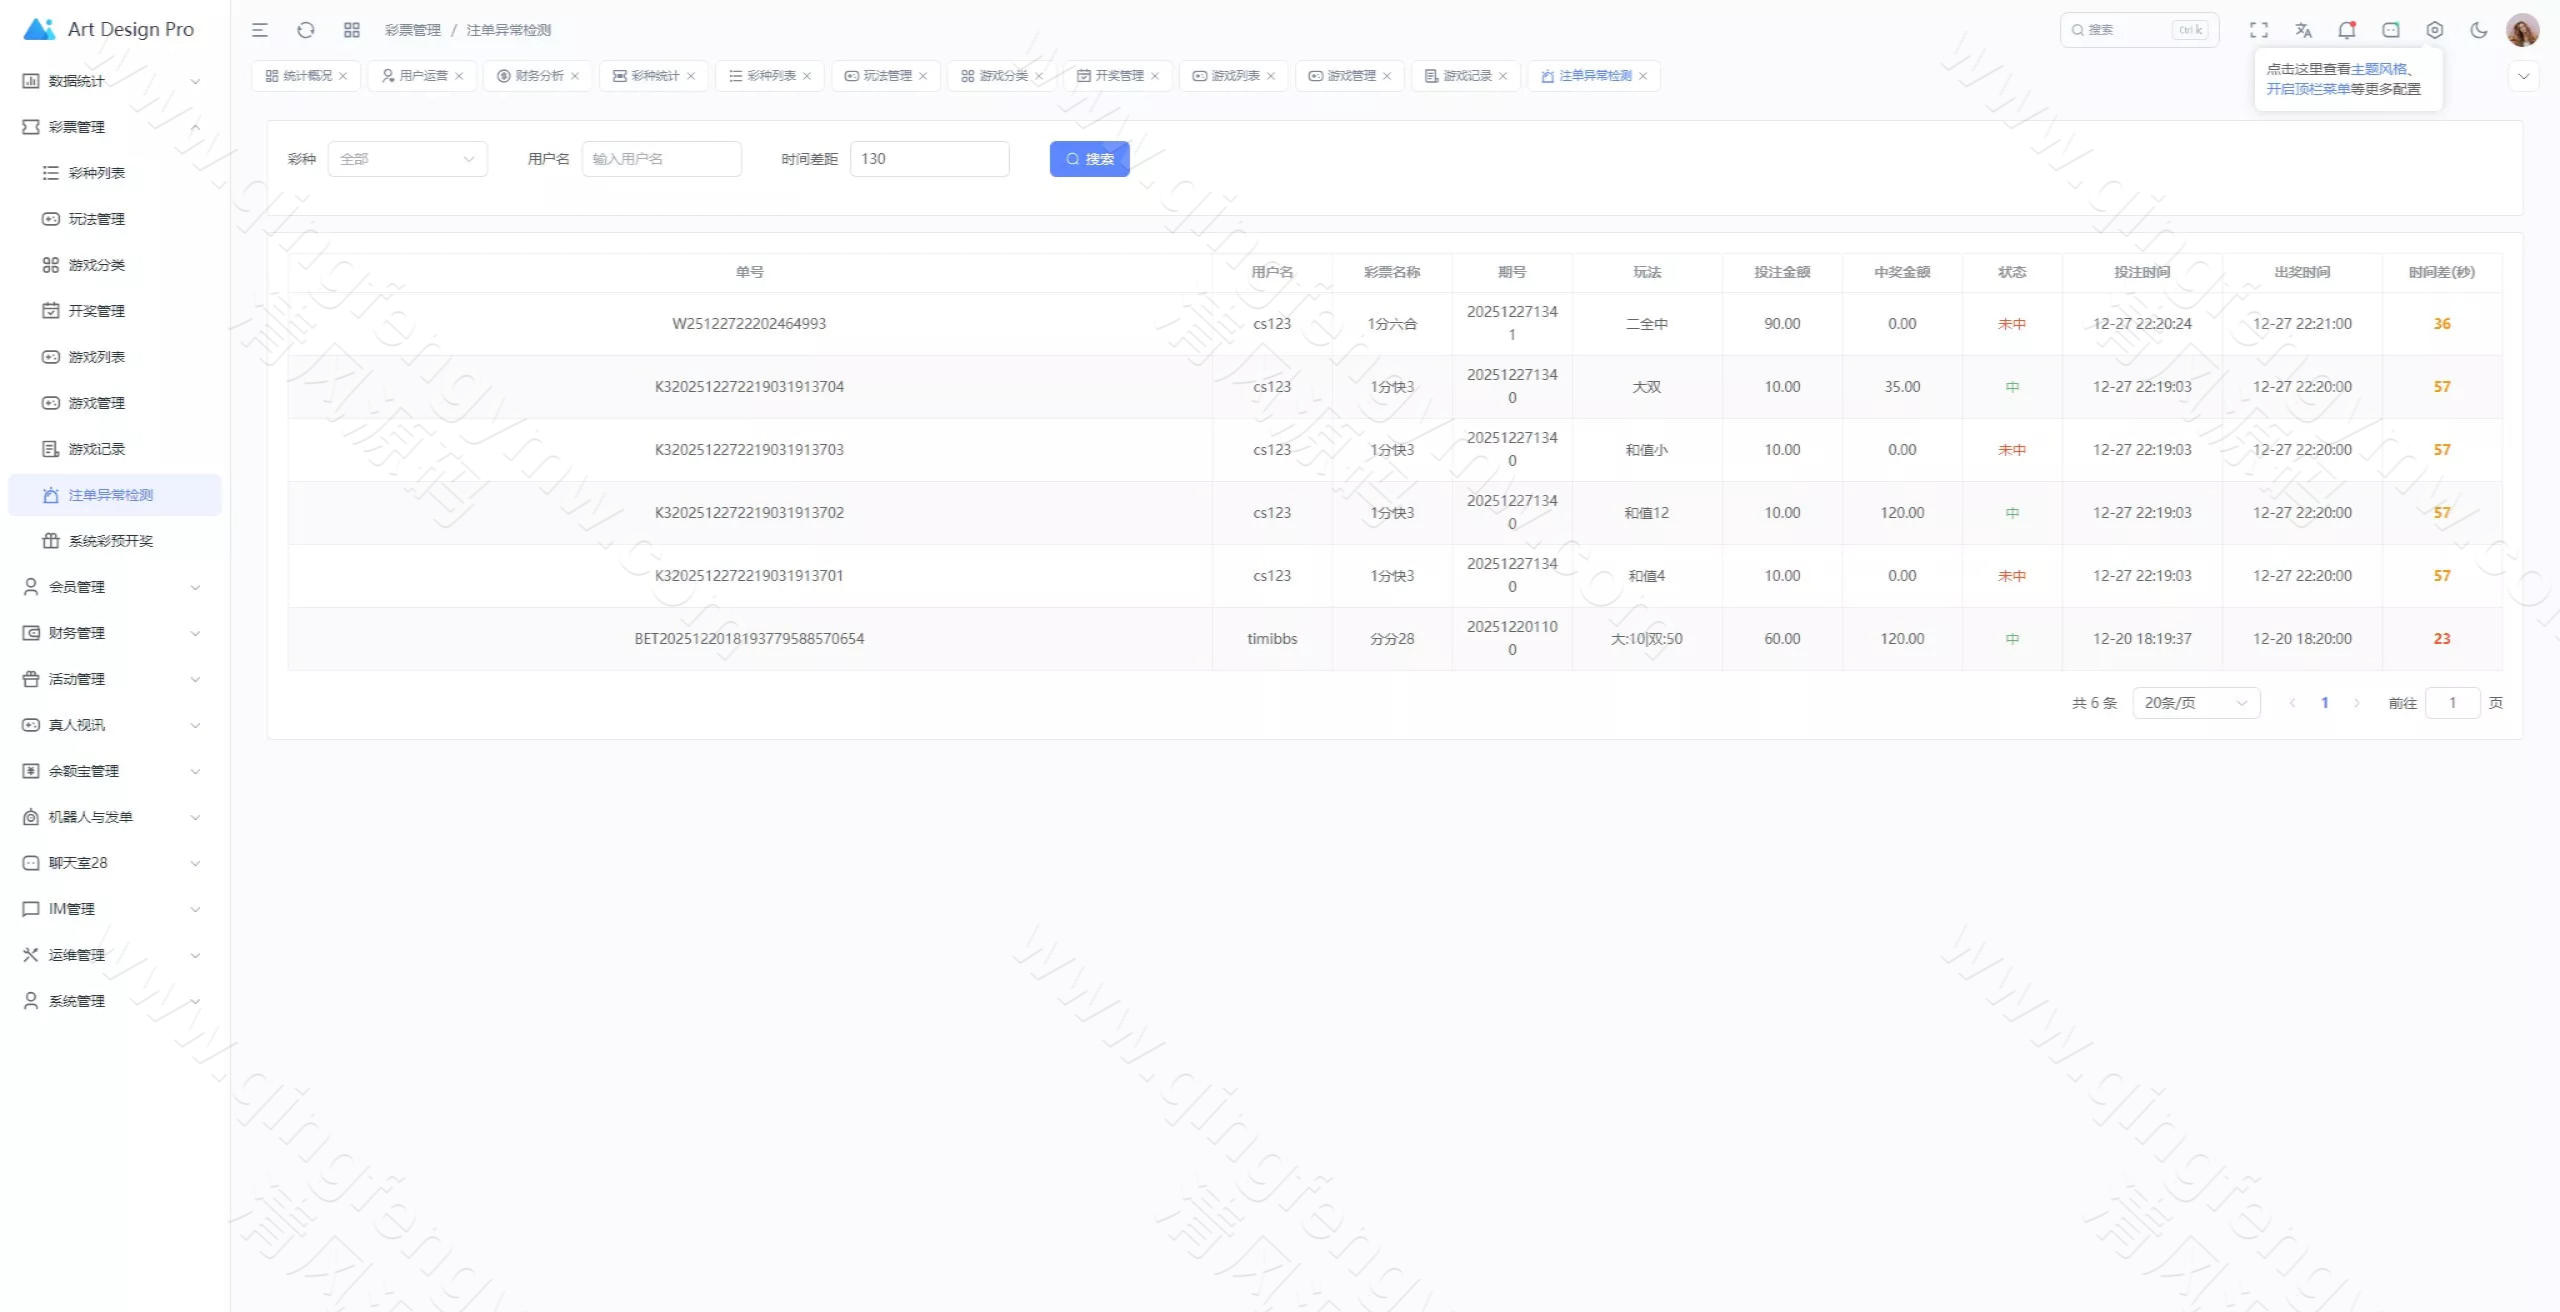Click the 主题风格 link in tooltip
Viewport: 2560px width, 1312px height.
click(x=2379, y=69)
